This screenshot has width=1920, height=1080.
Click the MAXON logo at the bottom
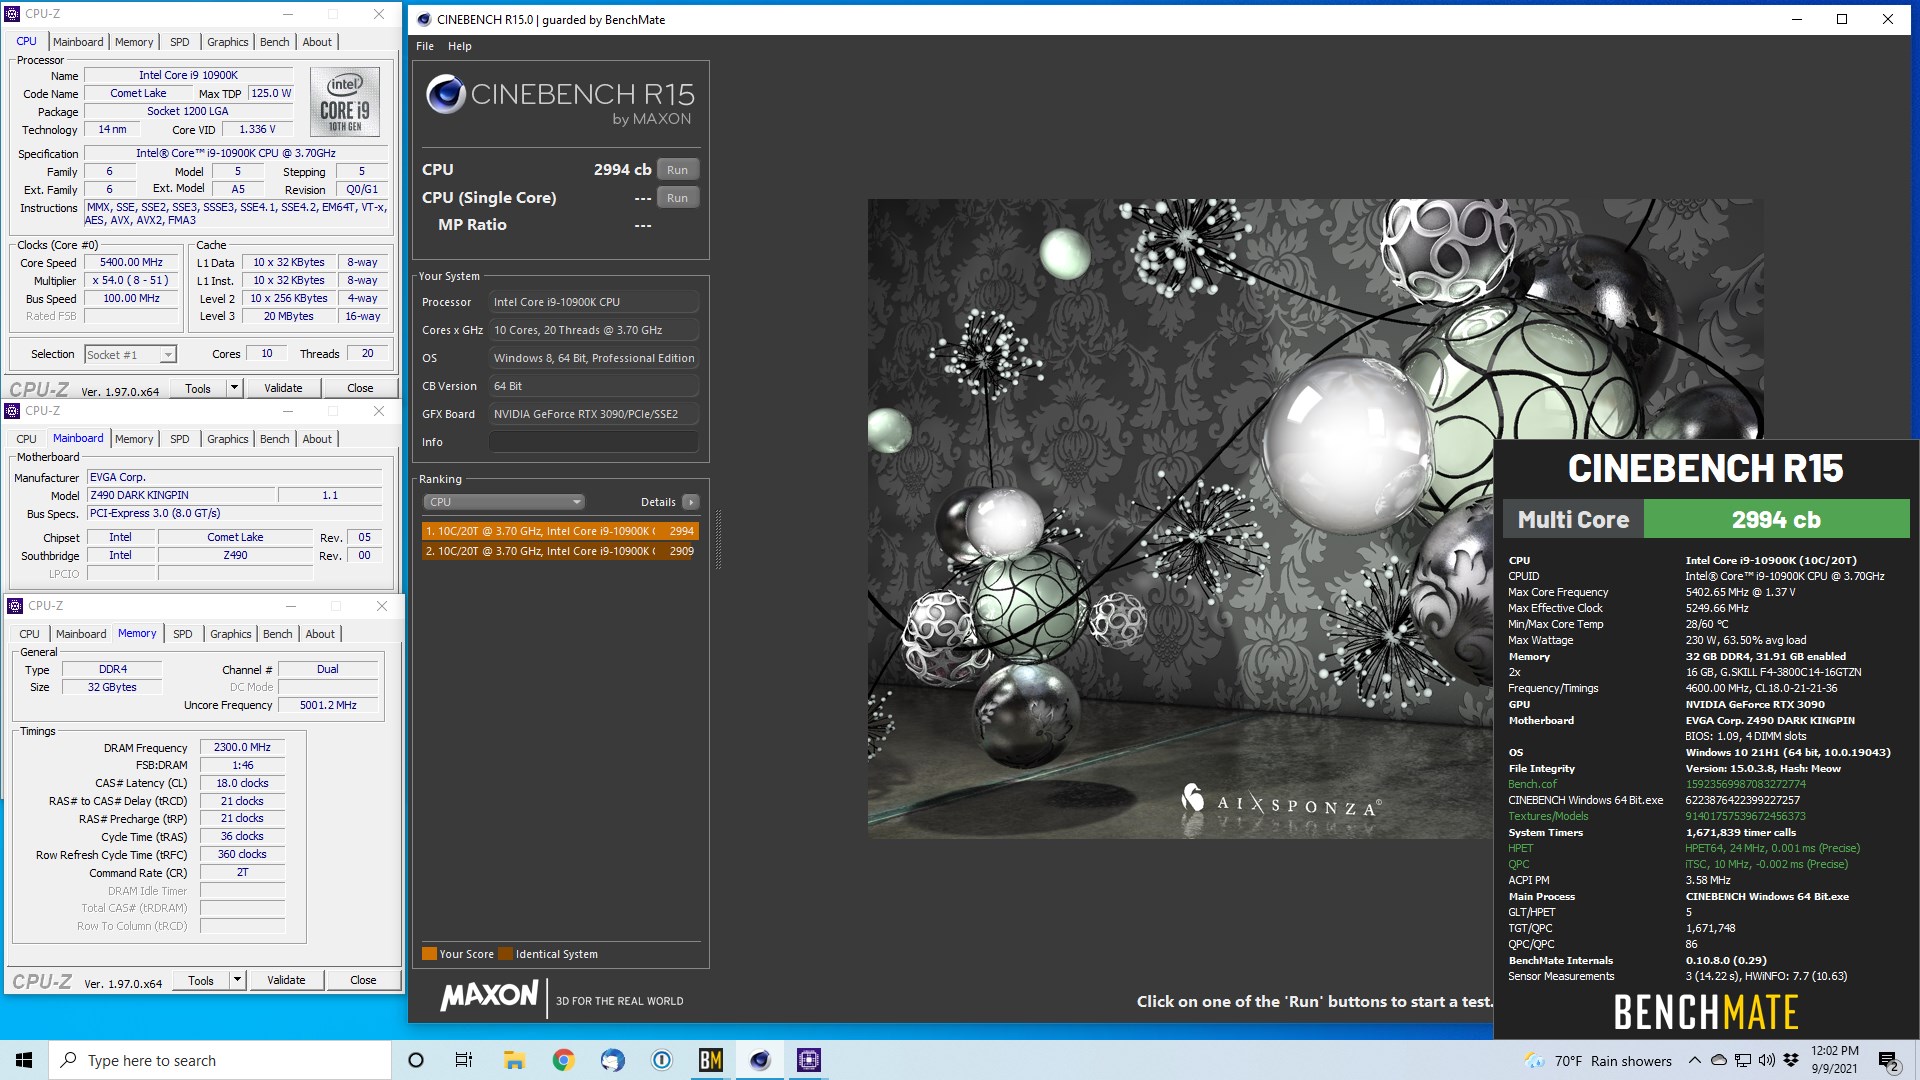pyautogui.click(x=489, y=995)
